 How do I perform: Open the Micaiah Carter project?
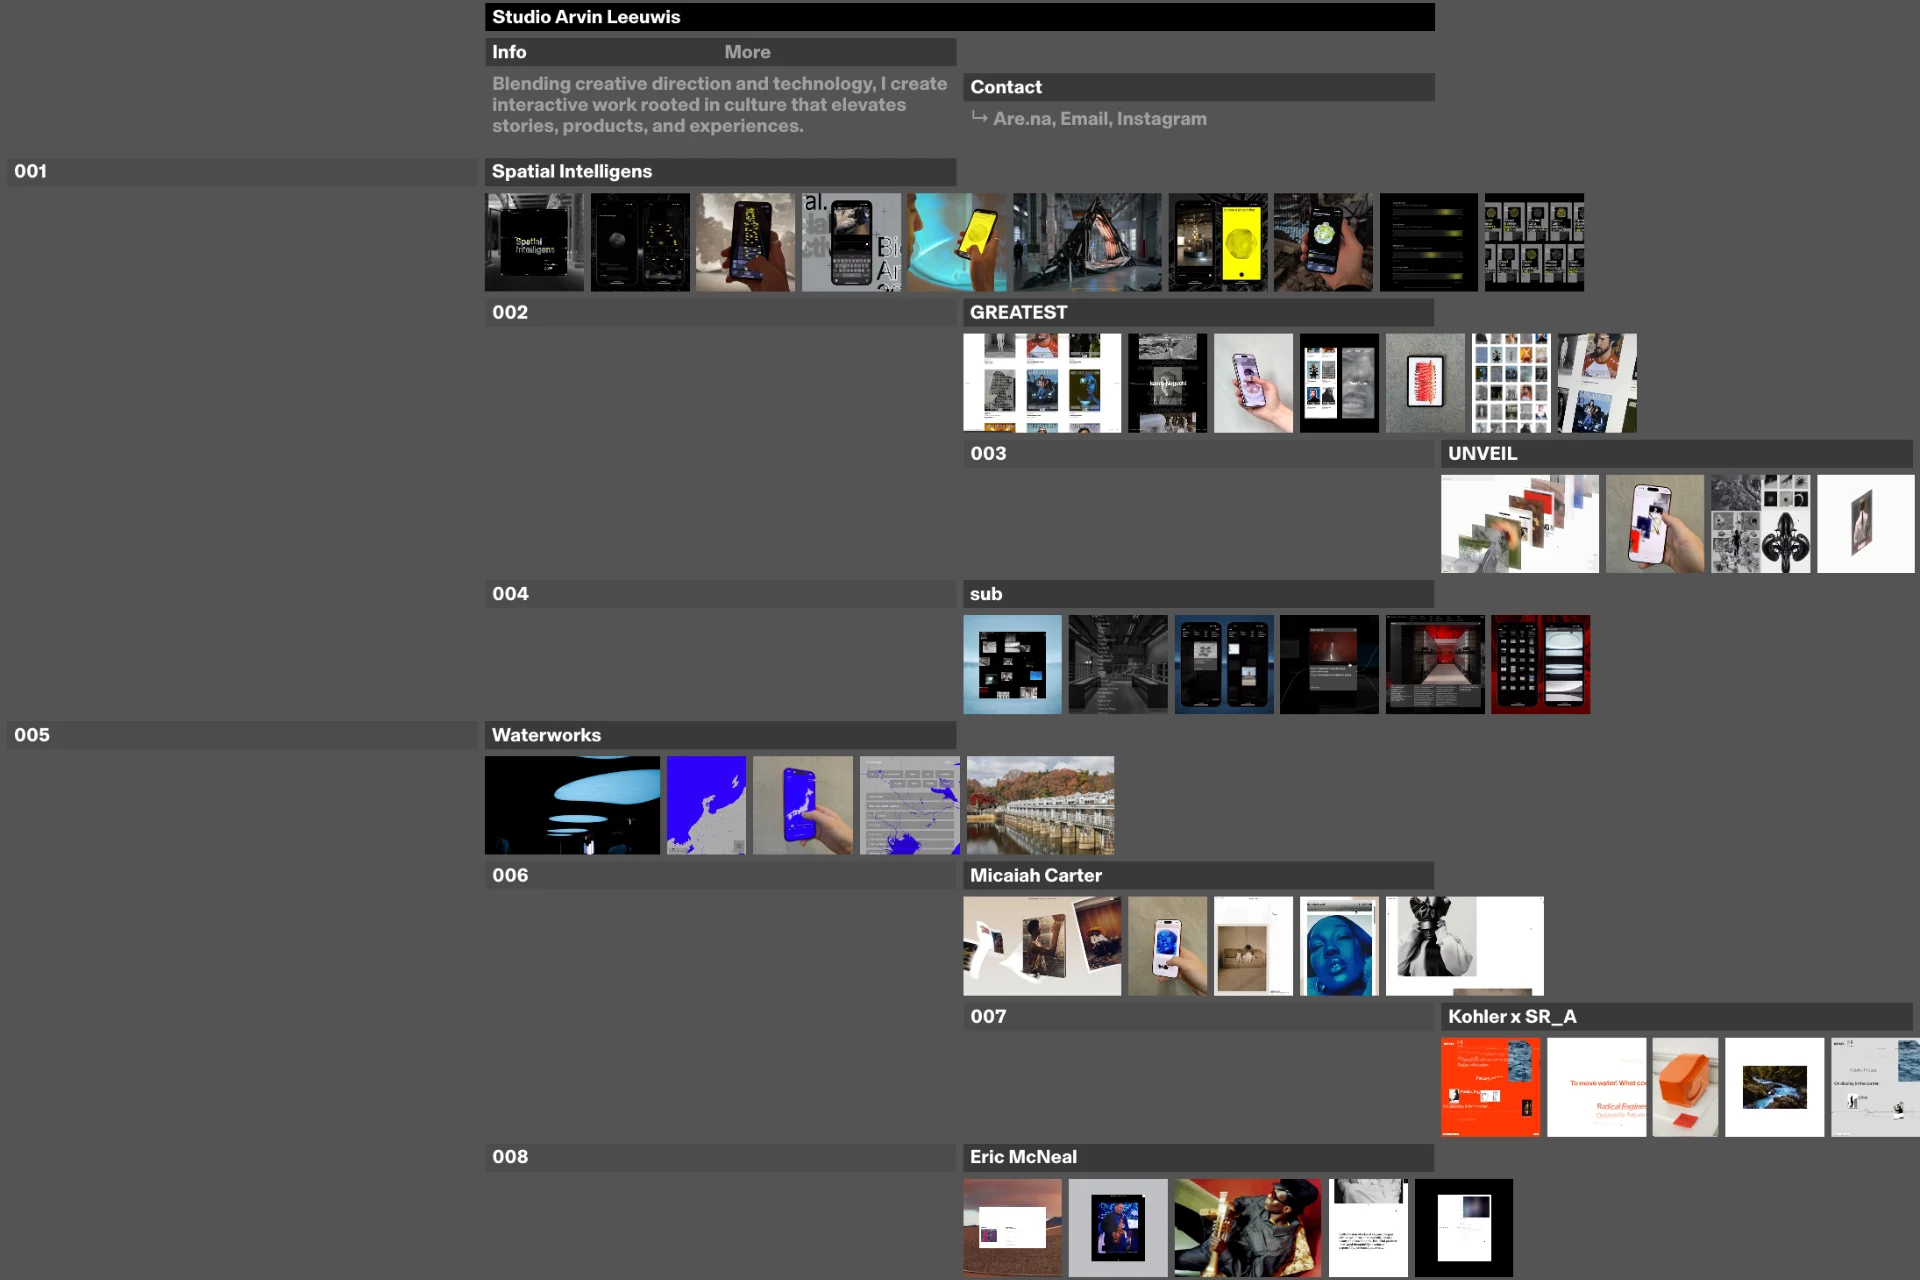(x=1035, y=875)
